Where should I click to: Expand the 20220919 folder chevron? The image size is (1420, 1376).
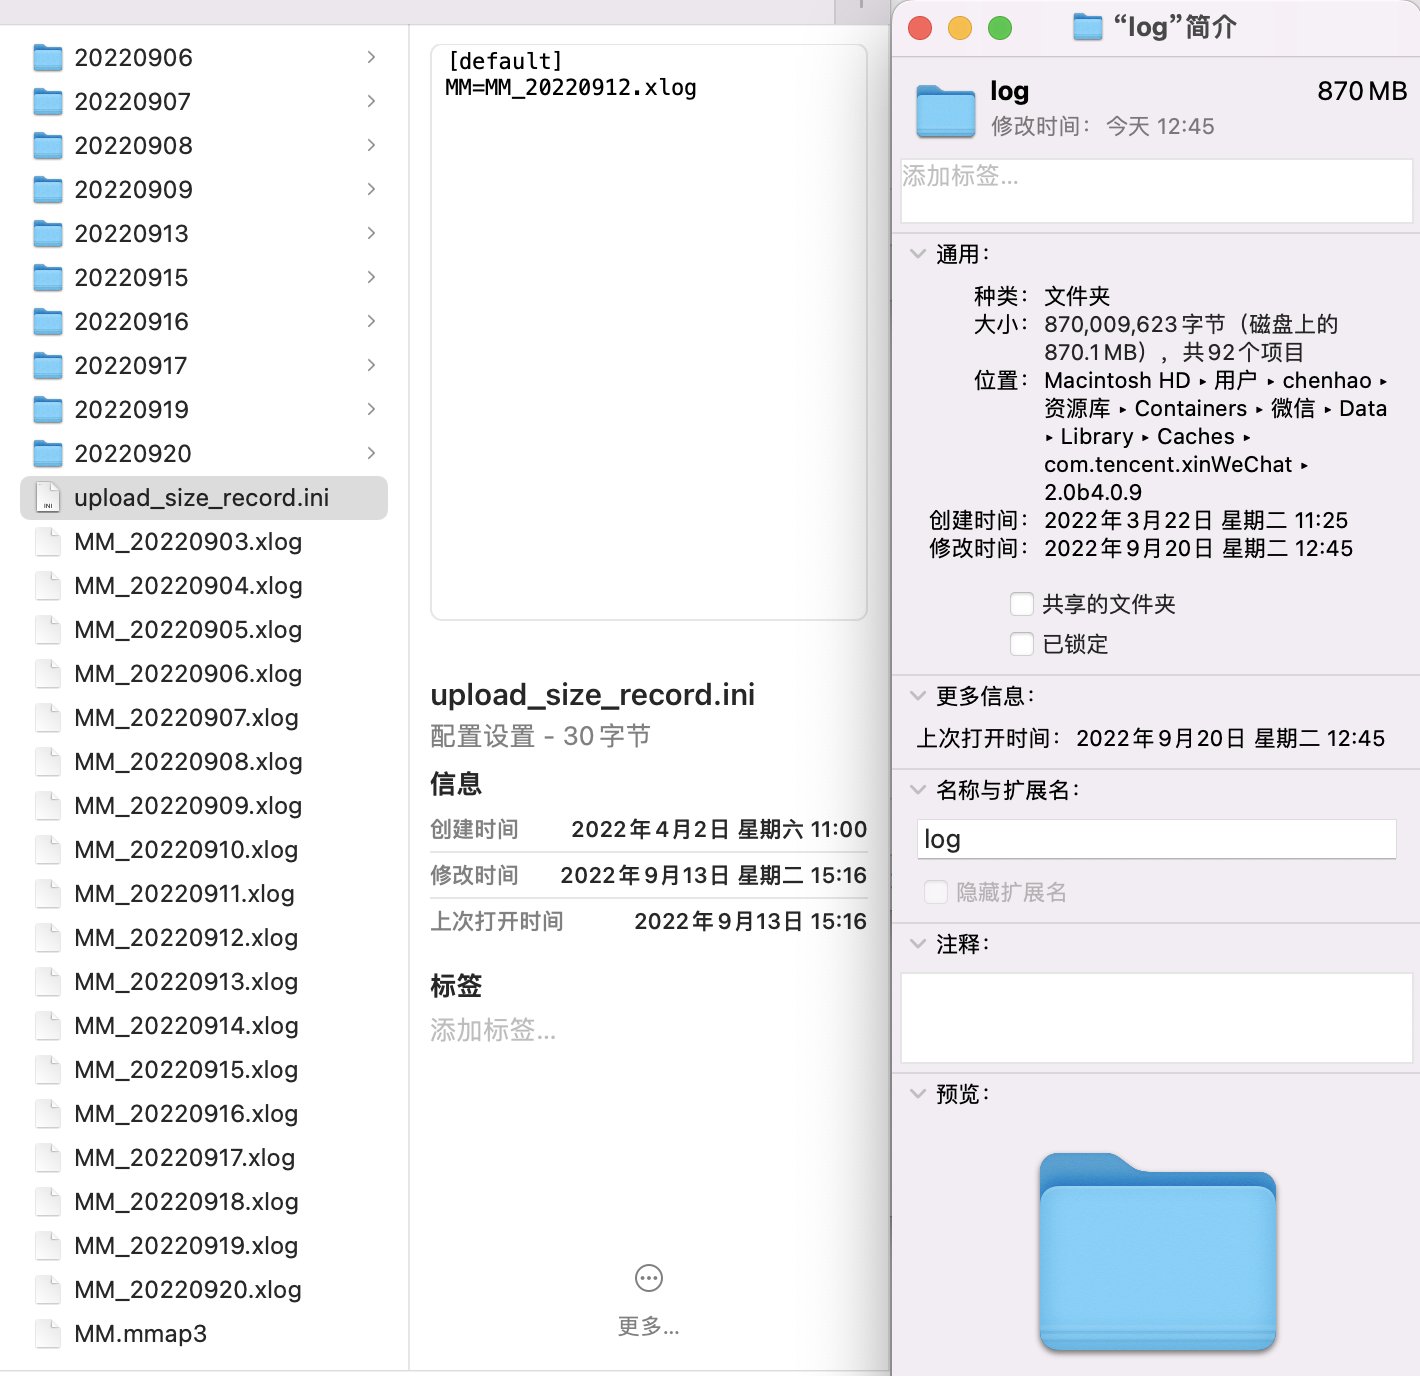click(371, 409)
